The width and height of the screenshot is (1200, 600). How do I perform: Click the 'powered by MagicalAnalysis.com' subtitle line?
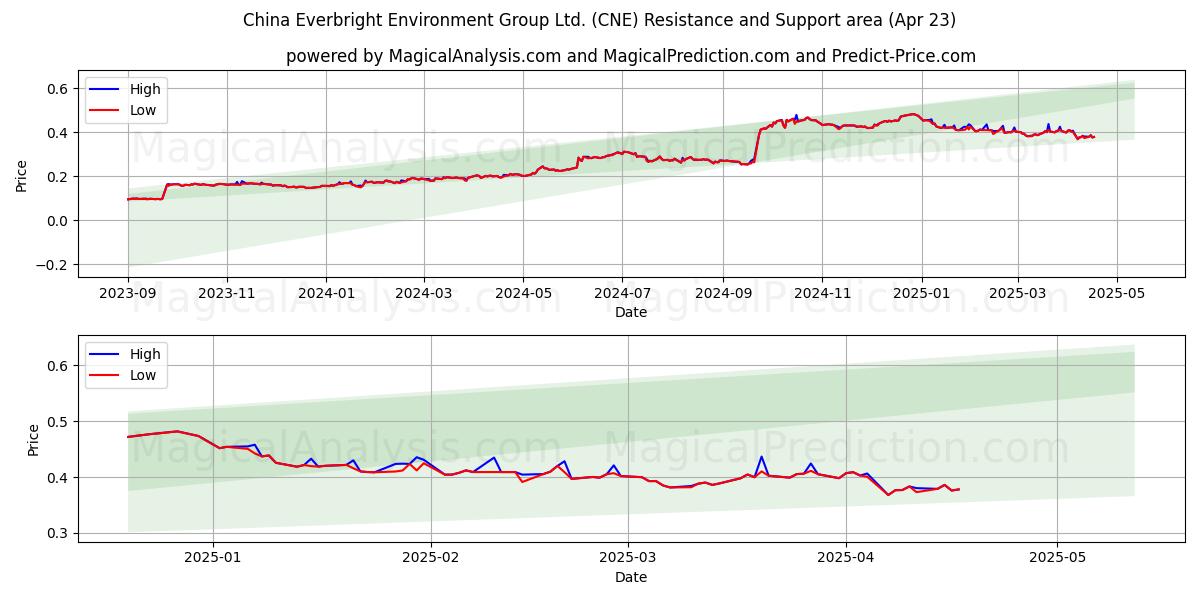pos(631,56)
